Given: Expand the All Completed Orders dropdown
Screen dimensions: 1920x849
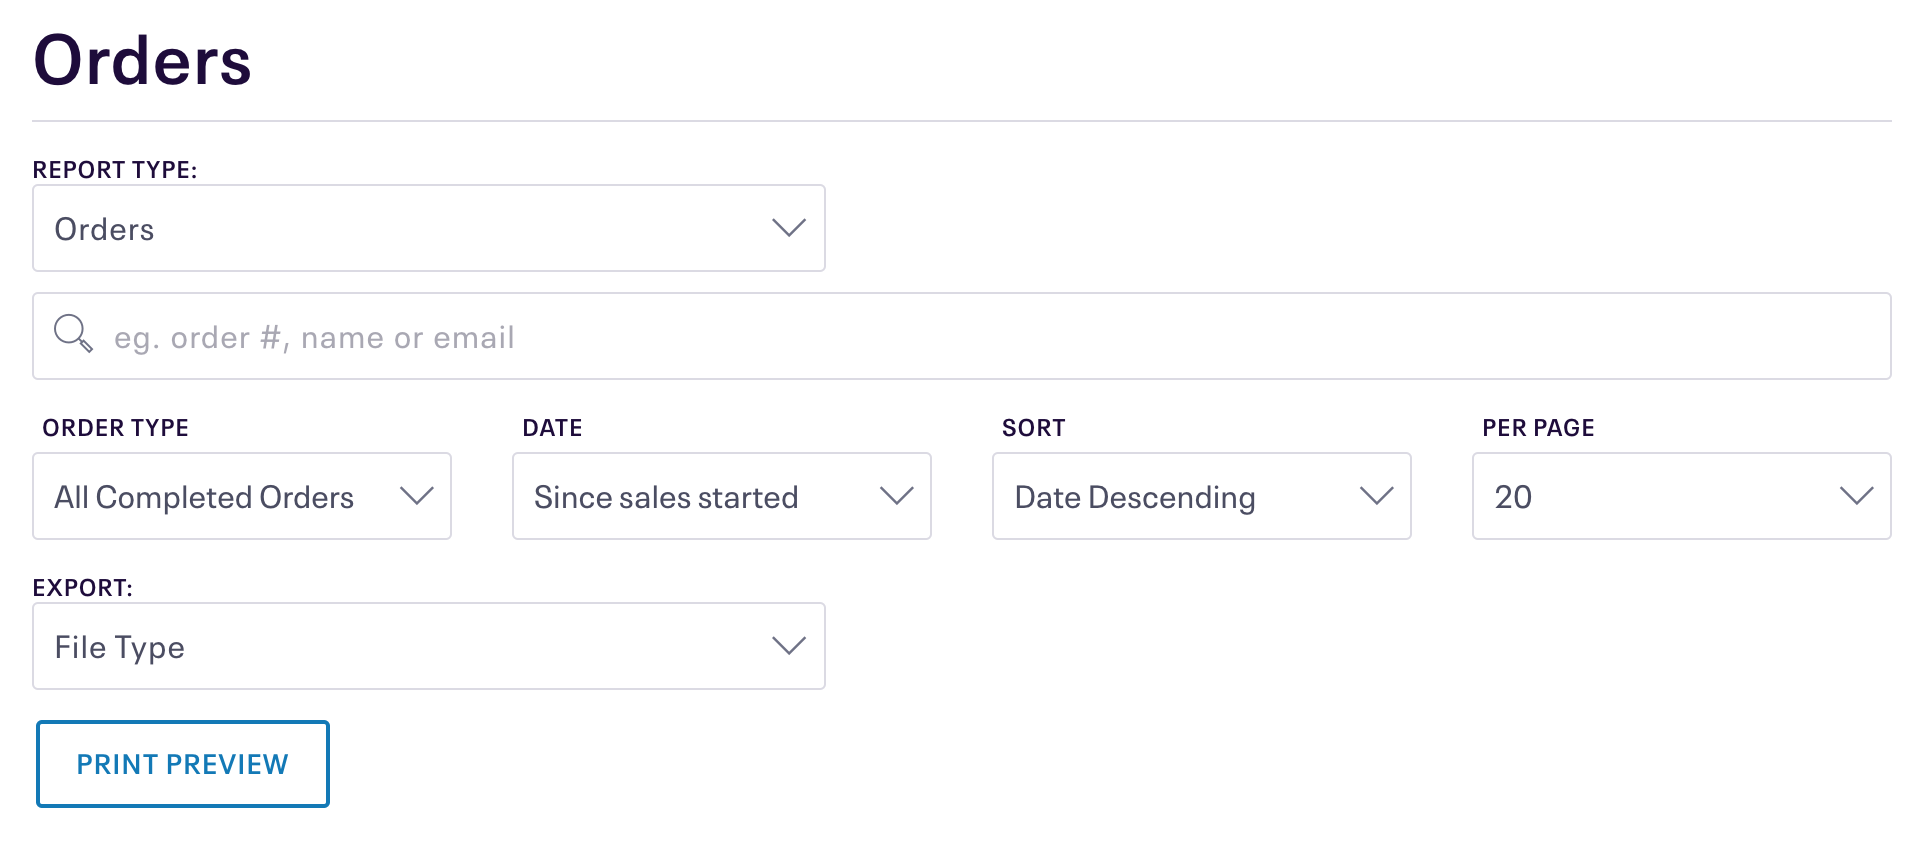Looking at the screenshot, I should pos(242,496).
